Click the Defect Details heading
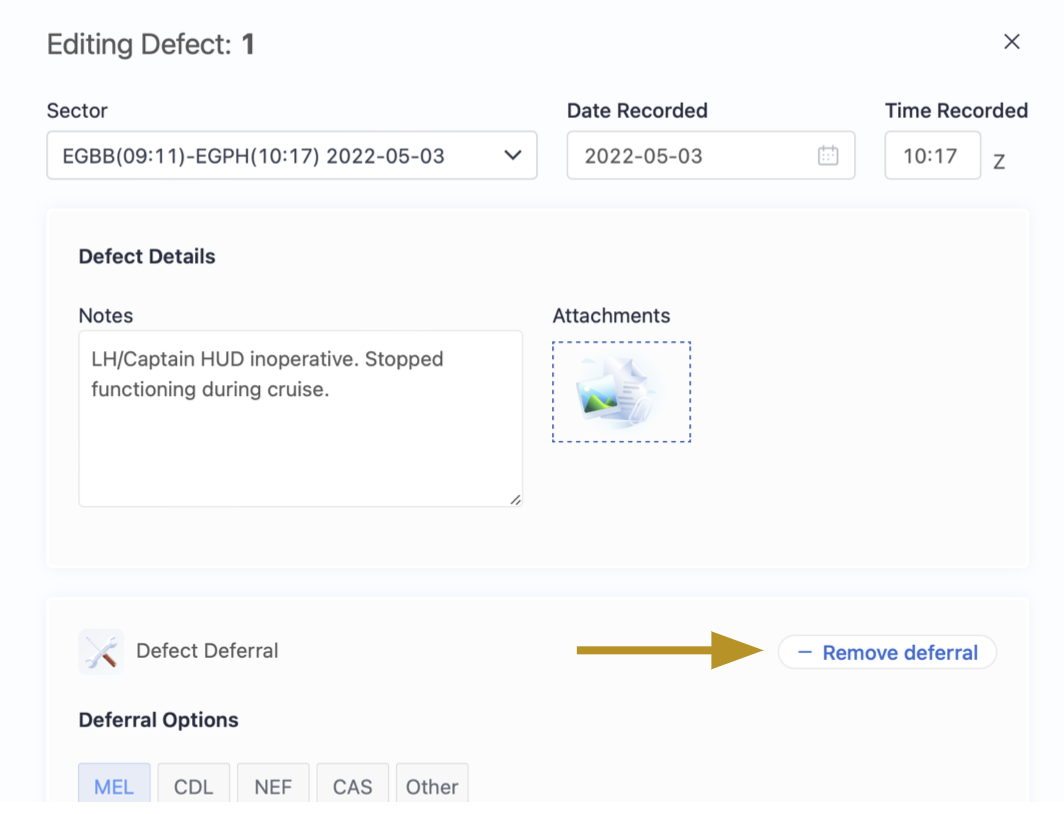This screenshot has height=814, width=1064. click(x=147, y=257)
